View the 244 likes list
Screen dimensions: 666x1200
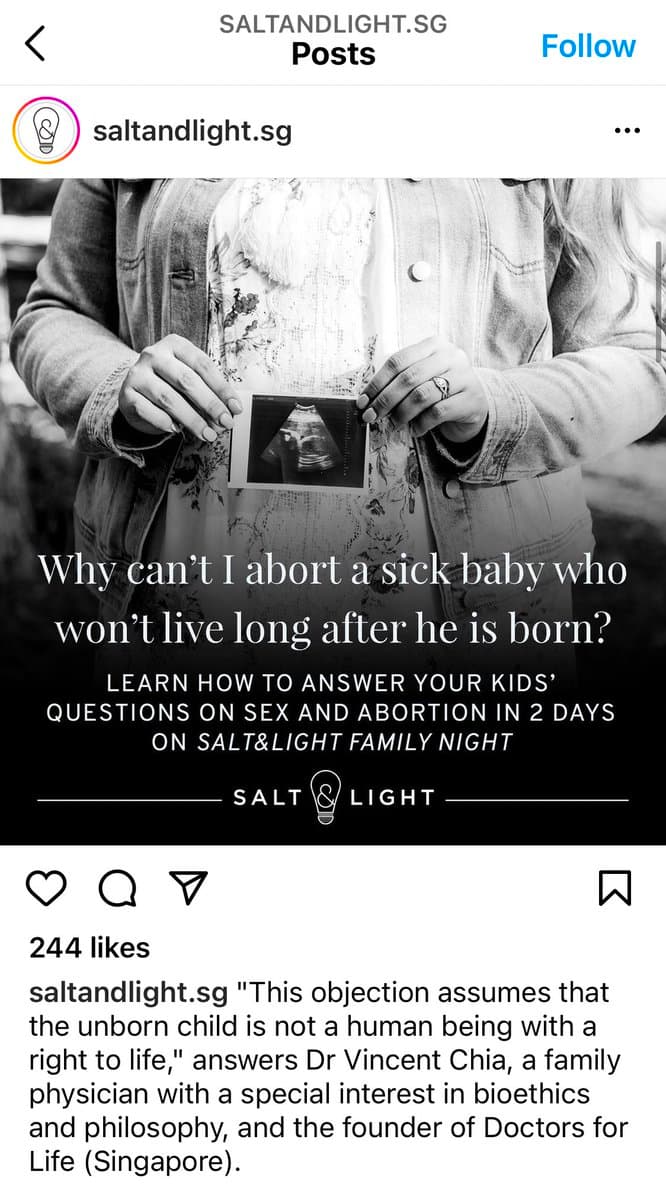click(89, 947)
